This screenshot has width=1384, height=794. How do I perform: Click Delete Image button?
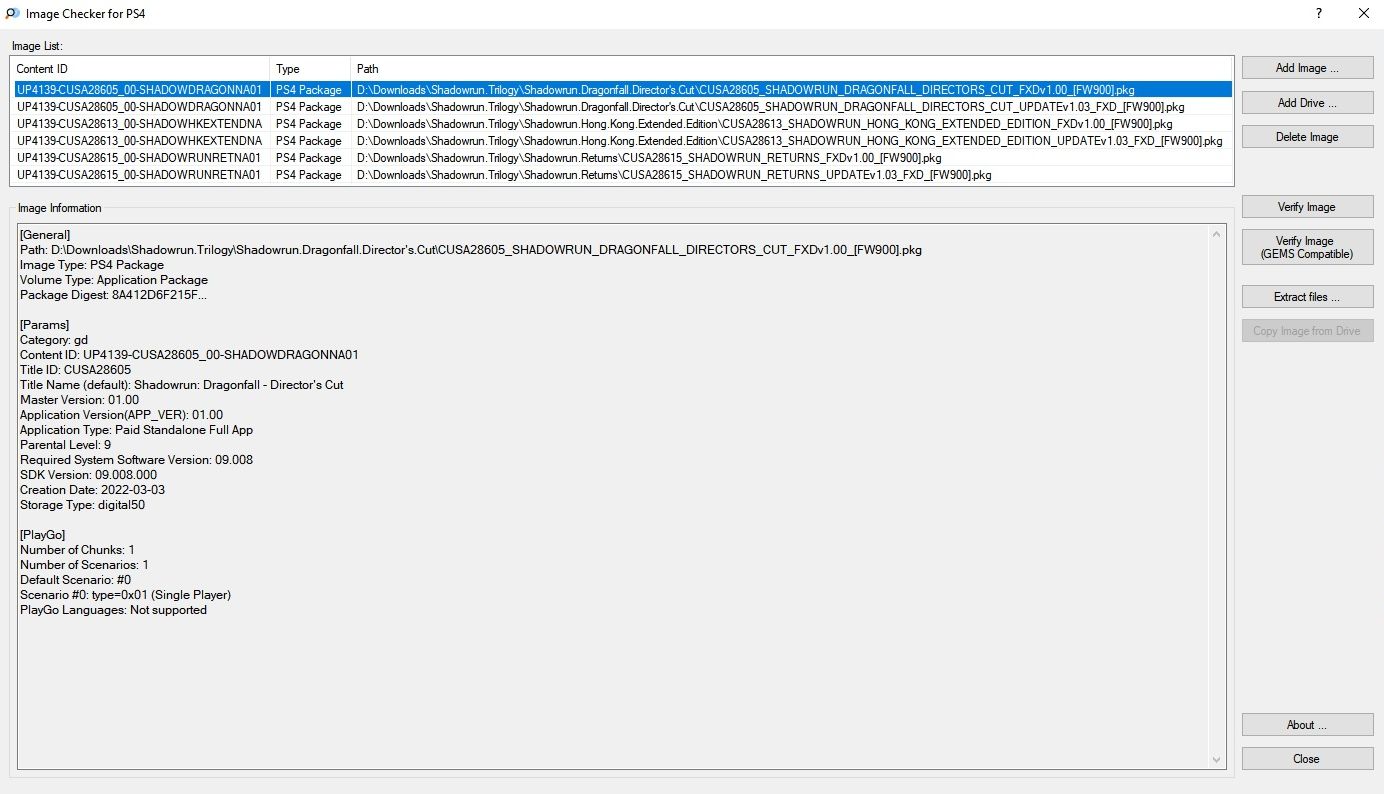pos(1307,137)
